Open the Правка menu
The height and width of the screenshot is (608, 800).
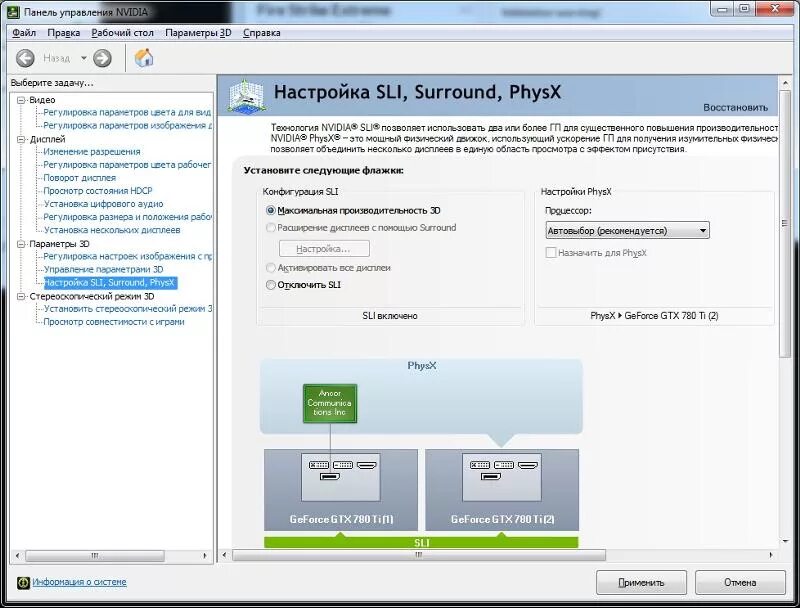(x=64, y=33)
